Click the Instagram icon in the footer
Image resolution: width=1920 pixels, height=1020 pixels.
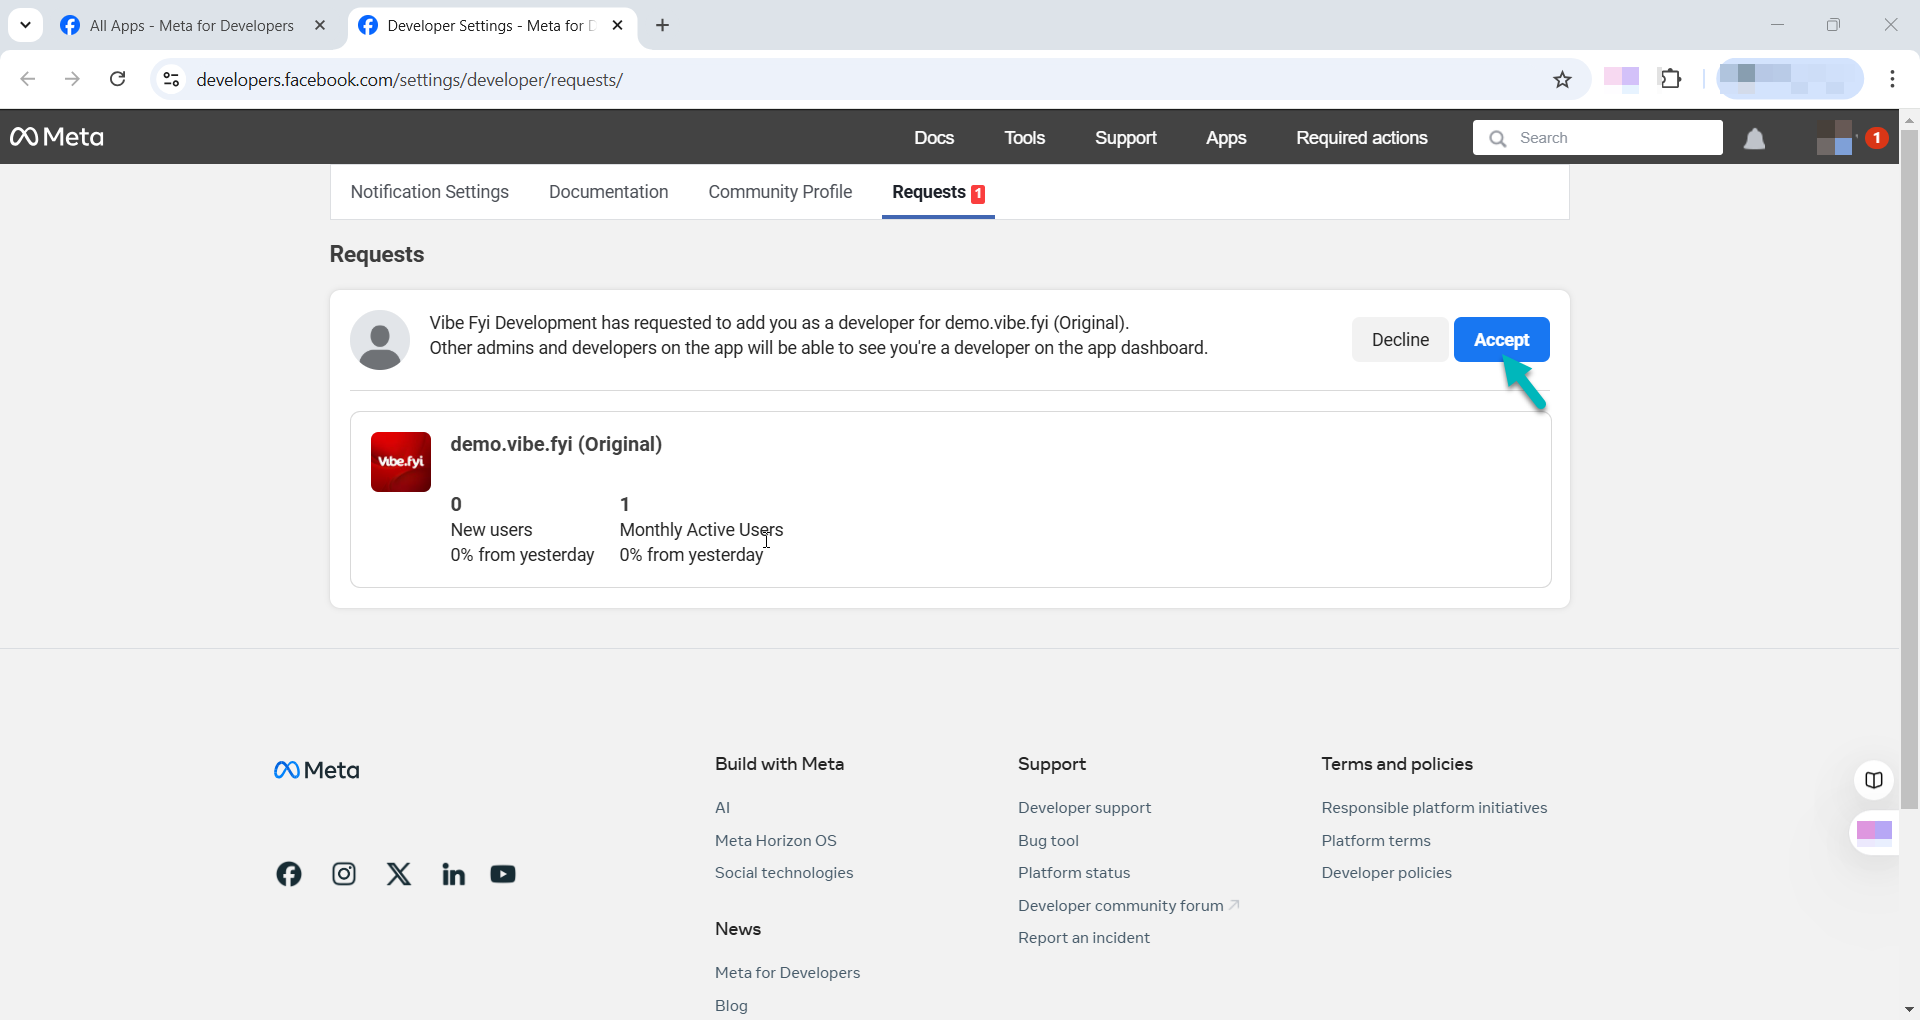click(344, 874)
